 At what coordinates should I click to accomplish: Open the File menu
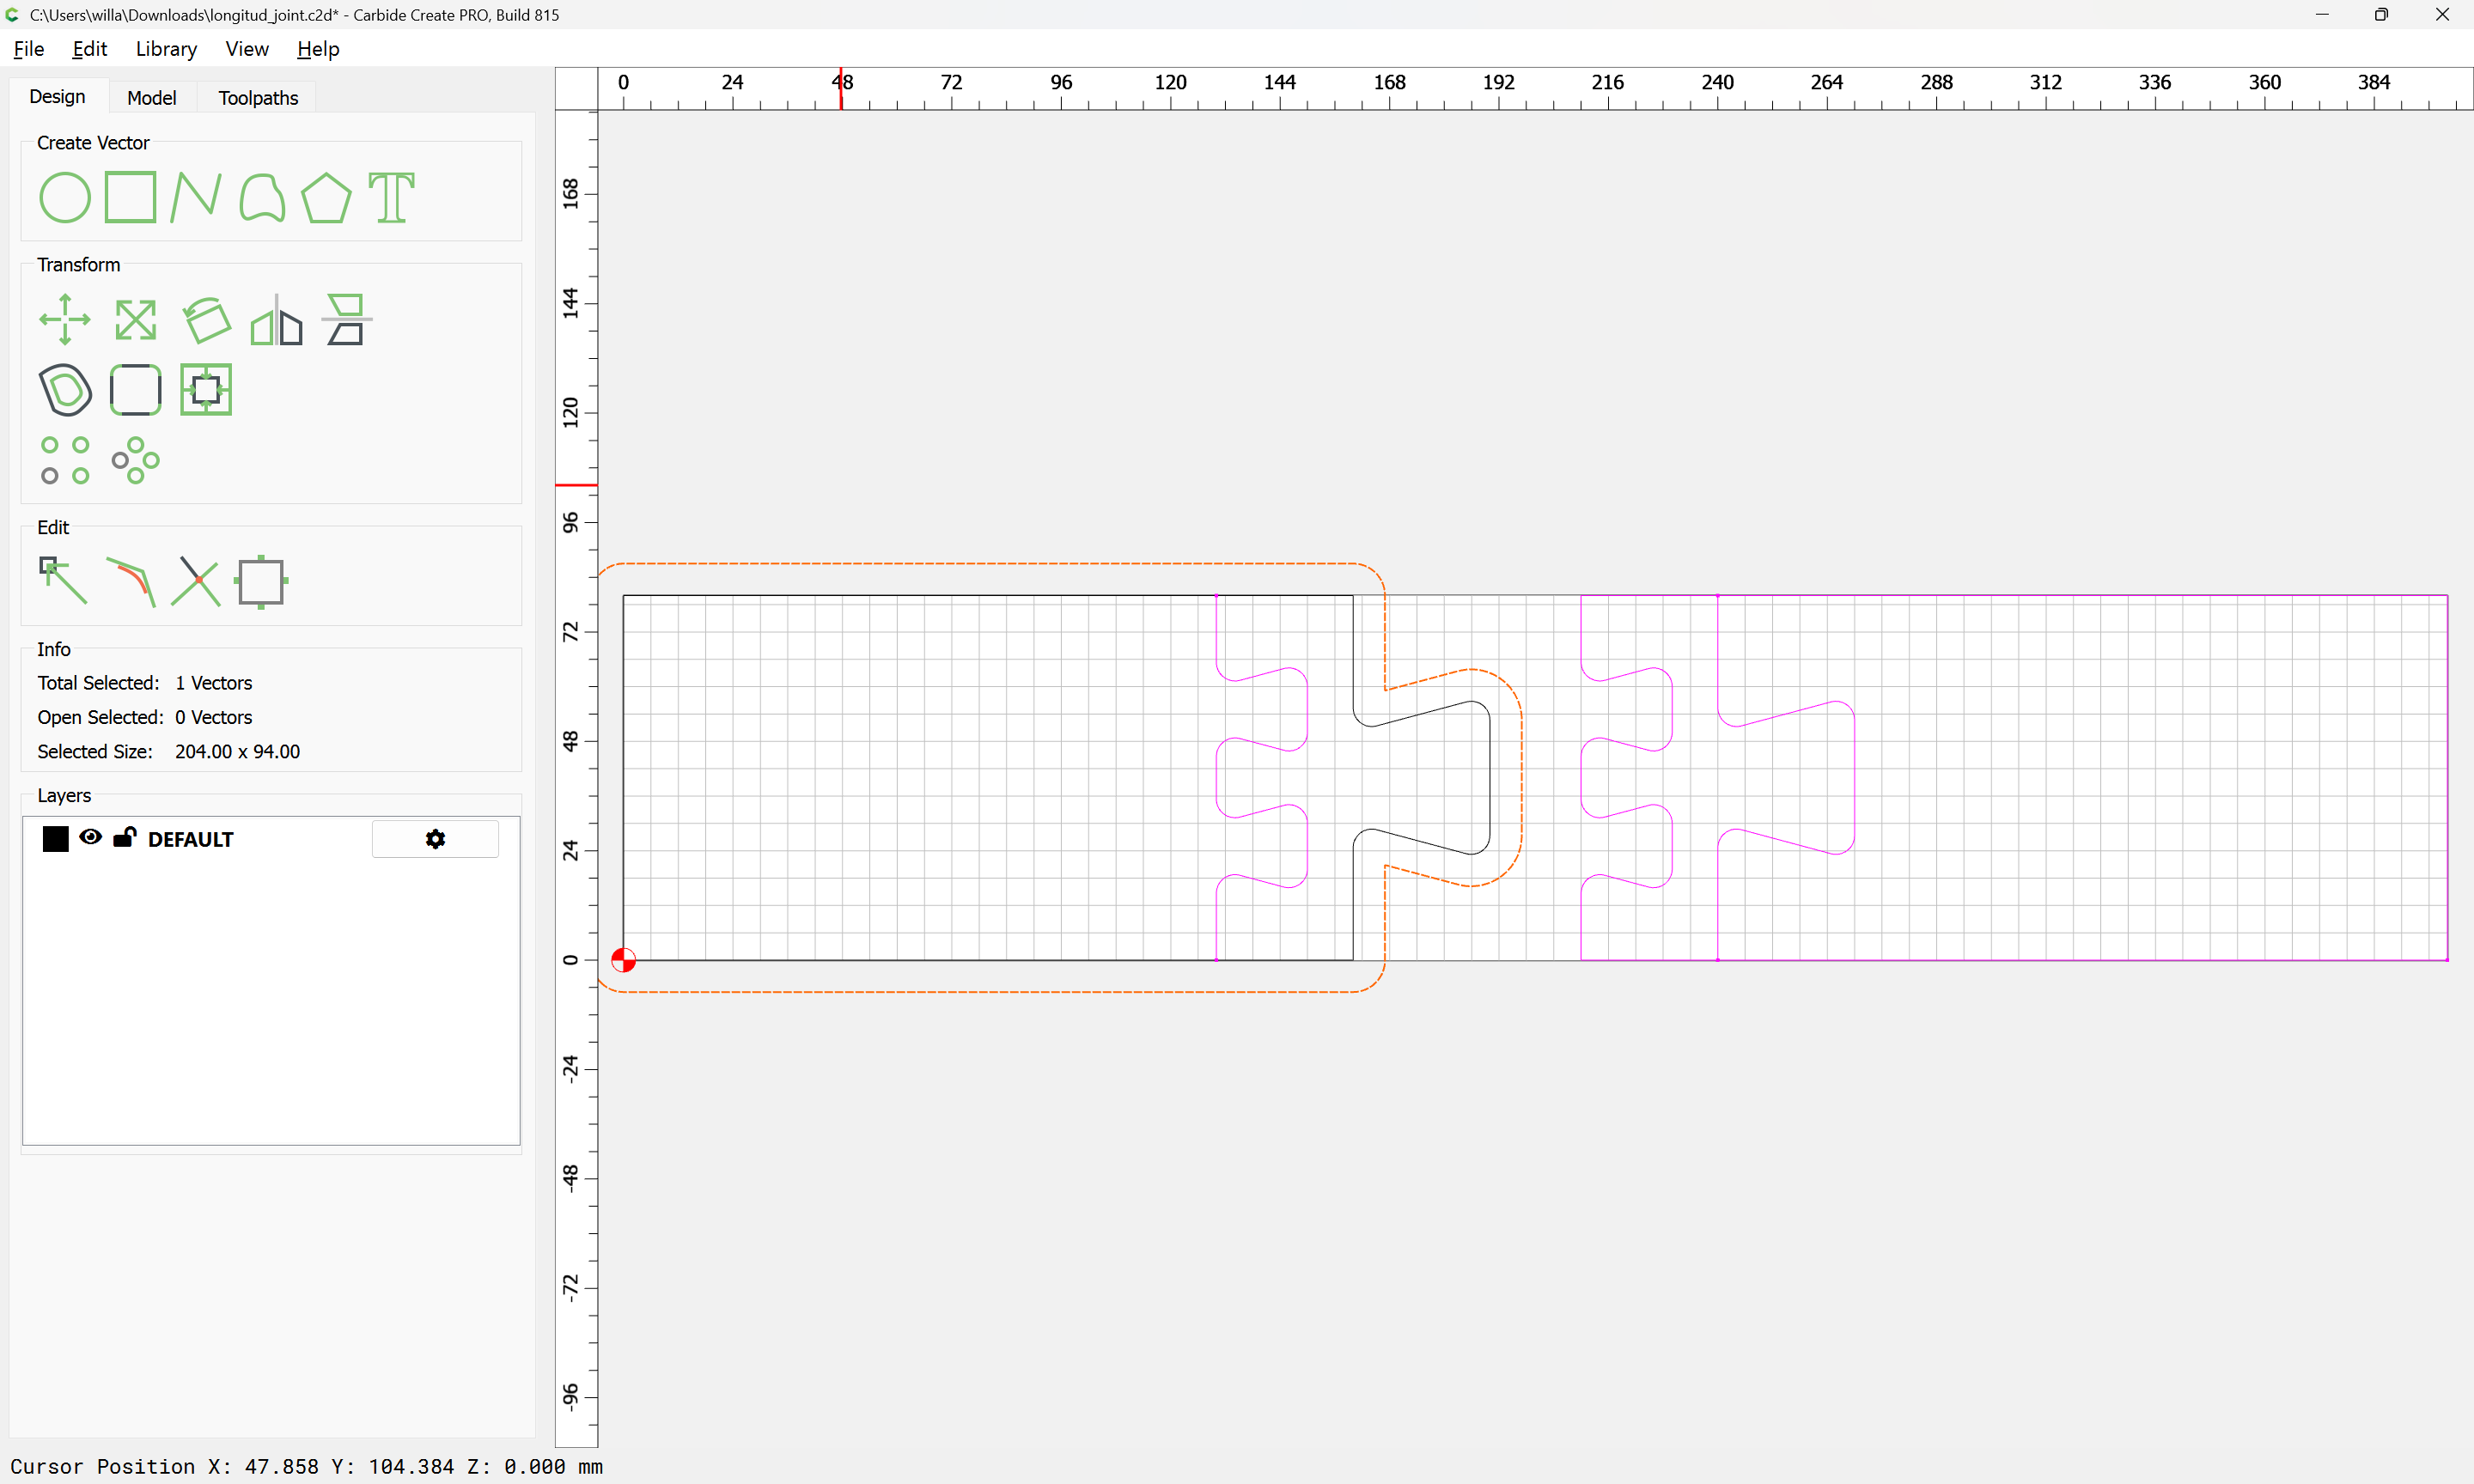pos(29,49)
